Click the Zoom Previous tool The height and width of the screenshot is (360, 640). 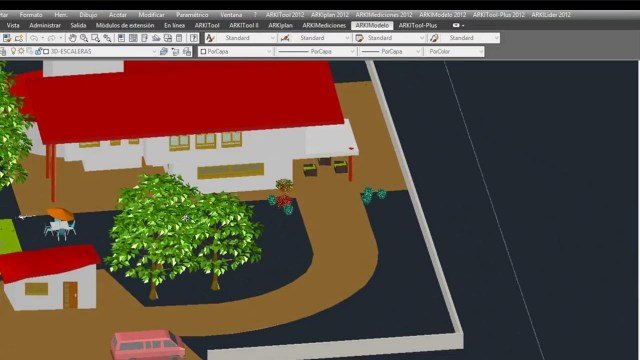[x=107, y=38]
